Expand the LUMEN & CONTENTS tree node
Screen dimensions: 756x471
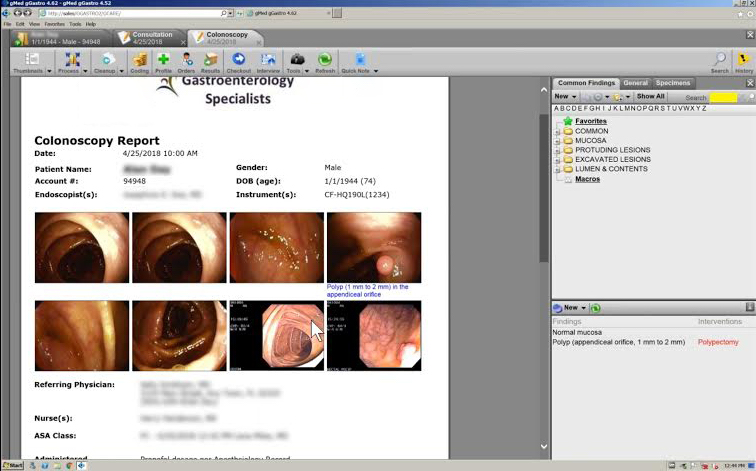pos(557,170)
